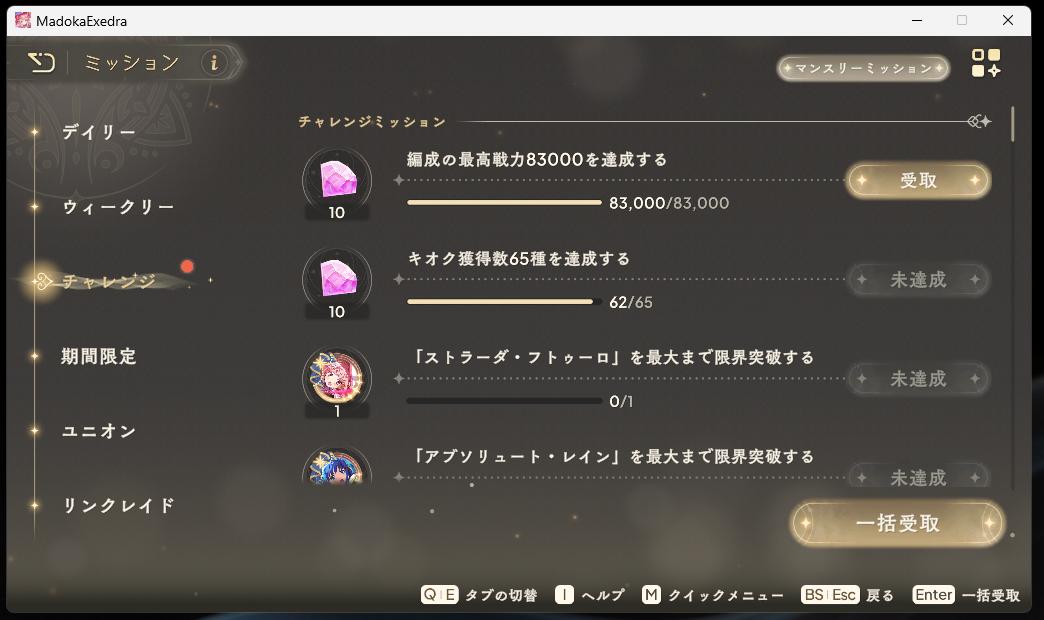Click the back arrow icon beside ミッション
The width and height of the screenshot is (1044, 620).
coord(41,63)
